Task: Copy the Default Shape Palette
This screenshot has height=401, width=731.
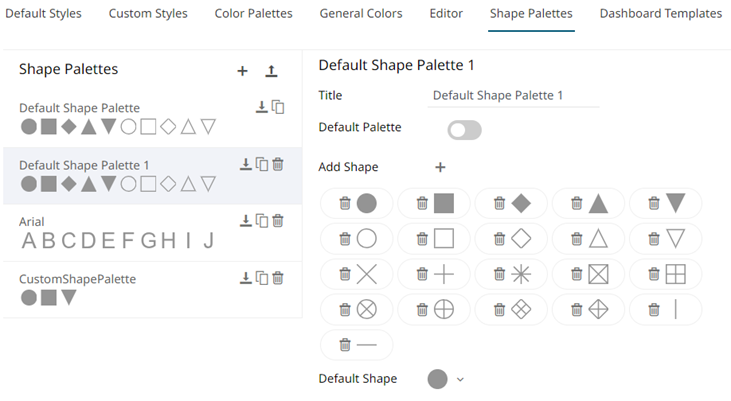Action: point(278,107)
